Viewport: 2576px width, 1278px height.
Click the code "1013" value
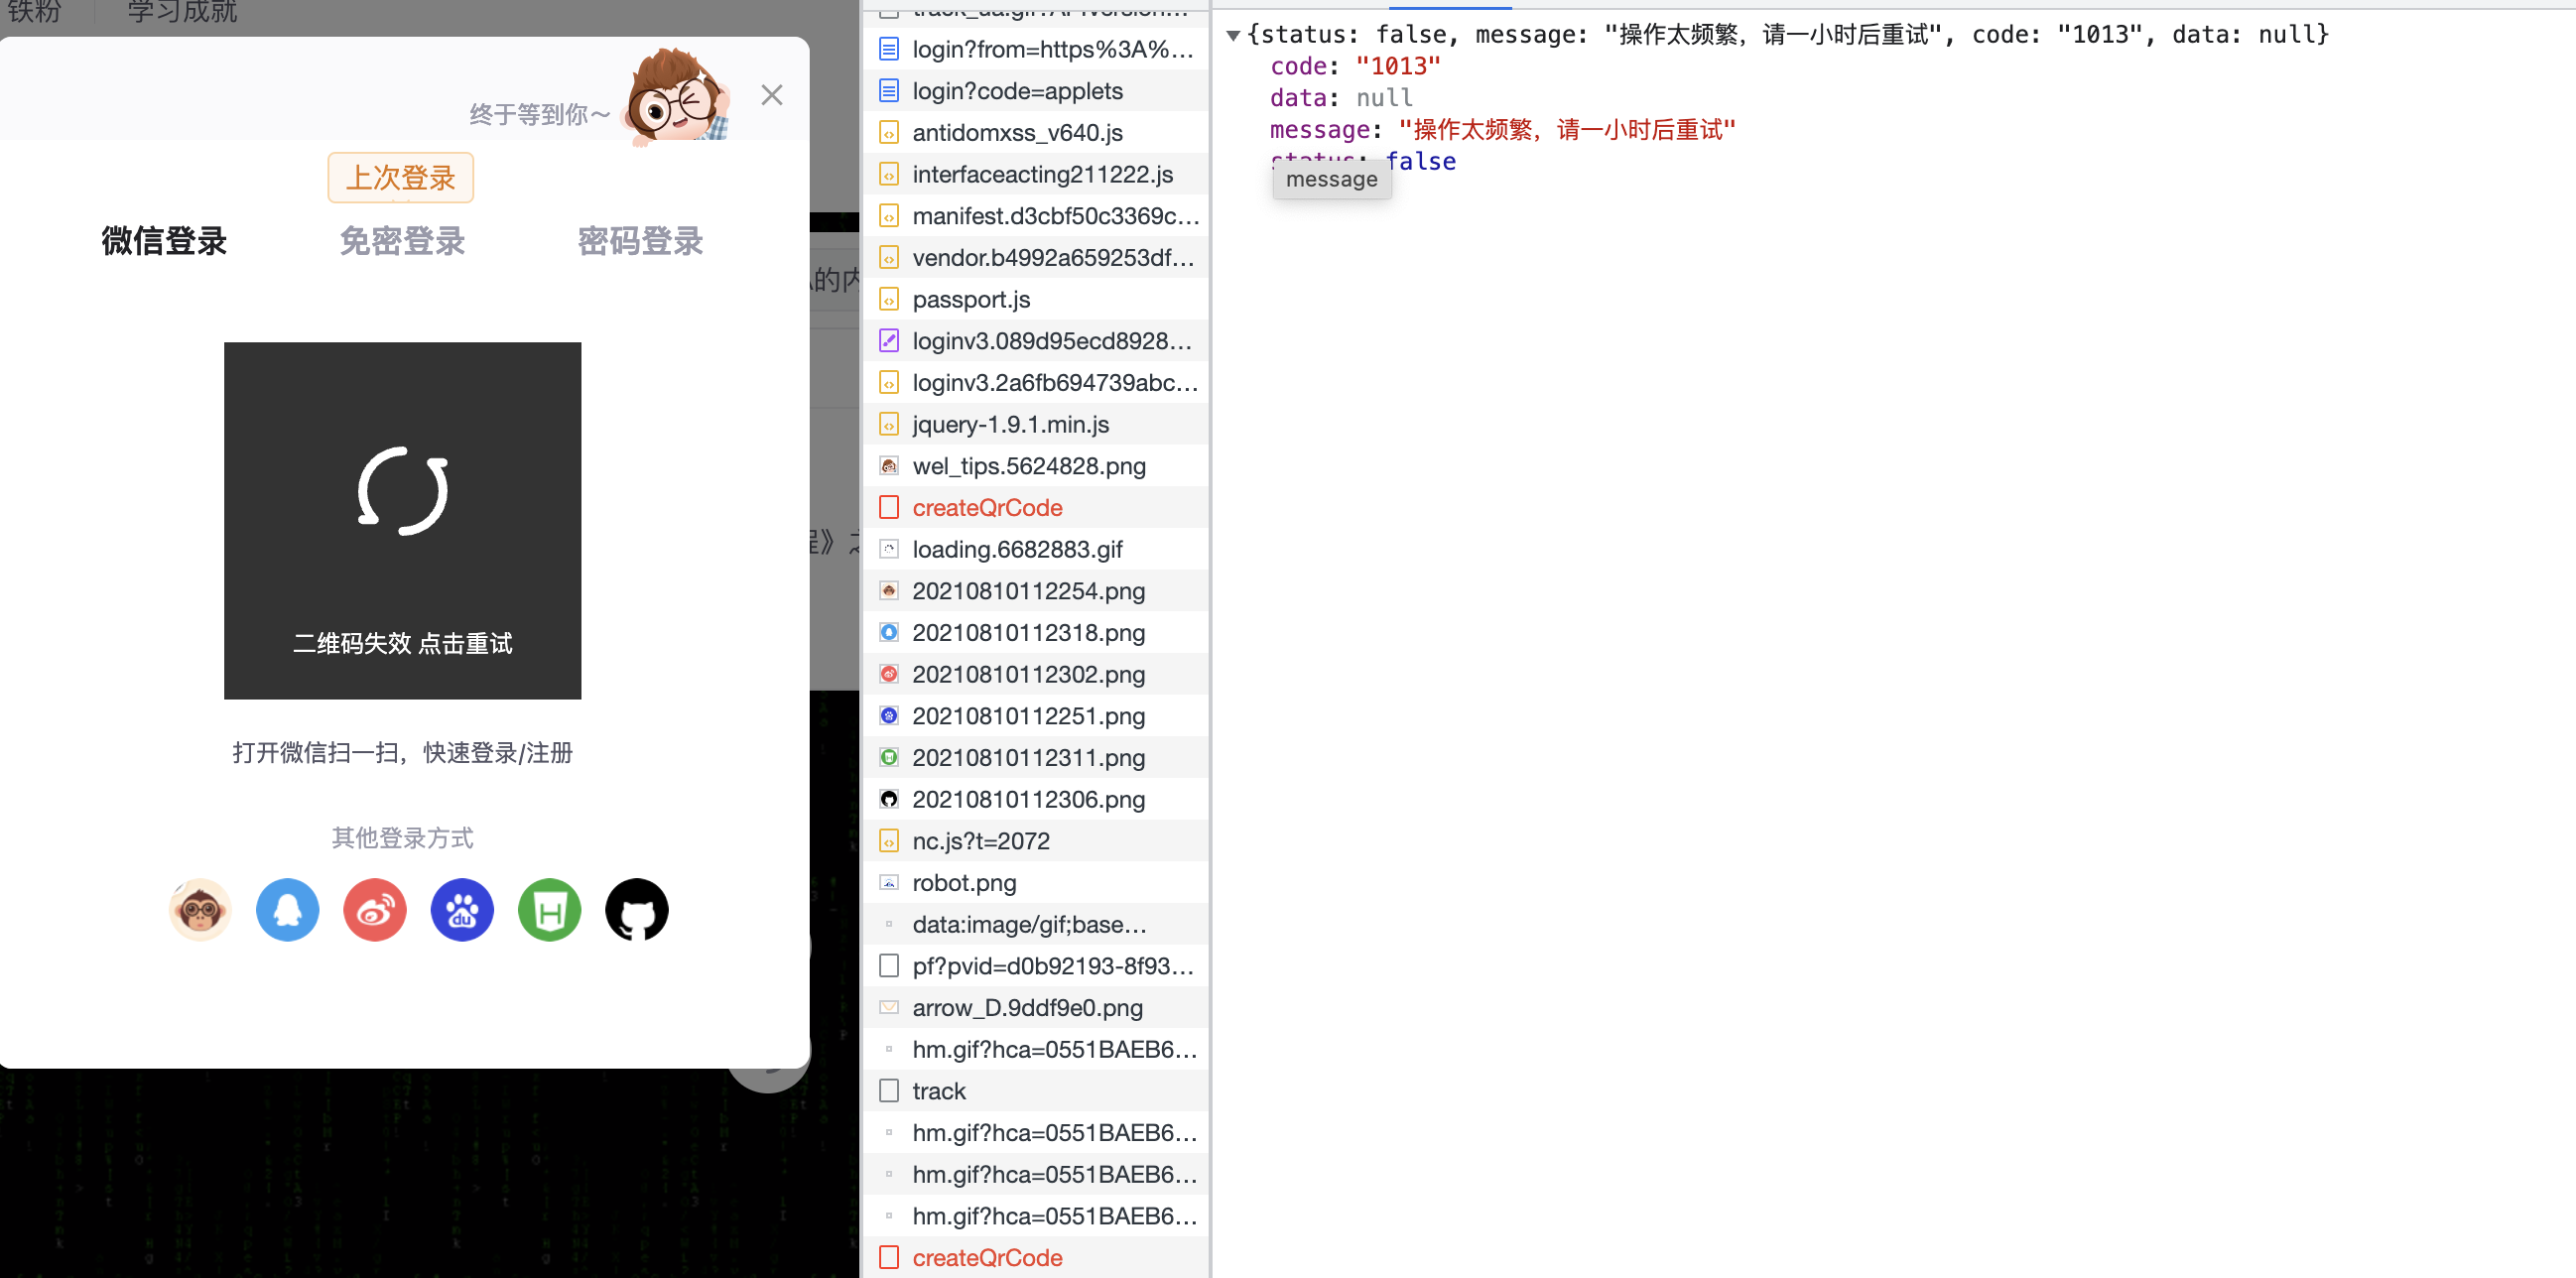coord(1397,66)
